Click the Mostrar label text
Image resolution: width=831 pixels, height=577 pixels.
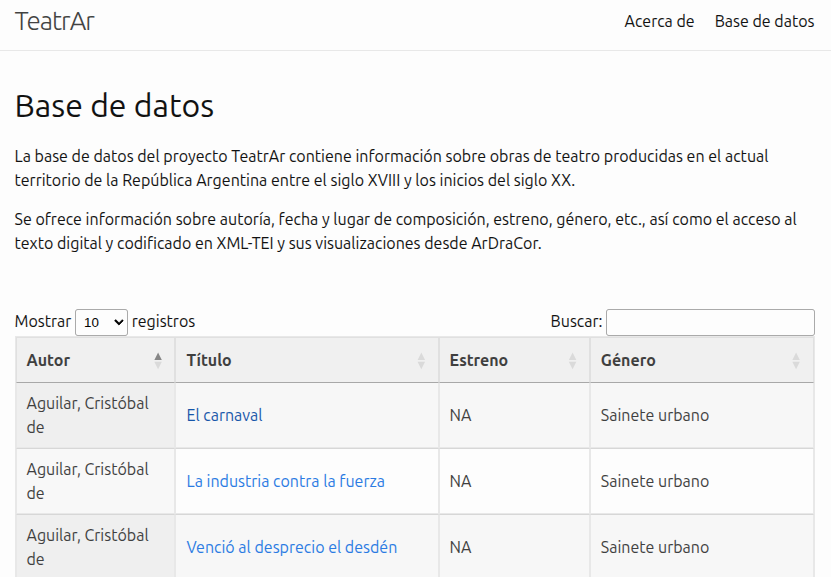click(43, 322)
